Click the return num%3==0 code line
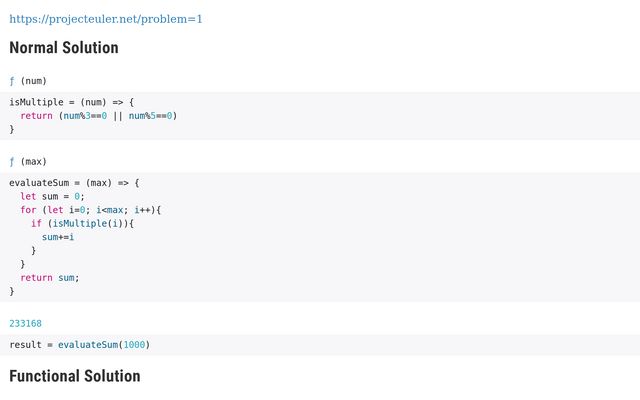Viewport: 640px width, 400px height. (99, 116)
